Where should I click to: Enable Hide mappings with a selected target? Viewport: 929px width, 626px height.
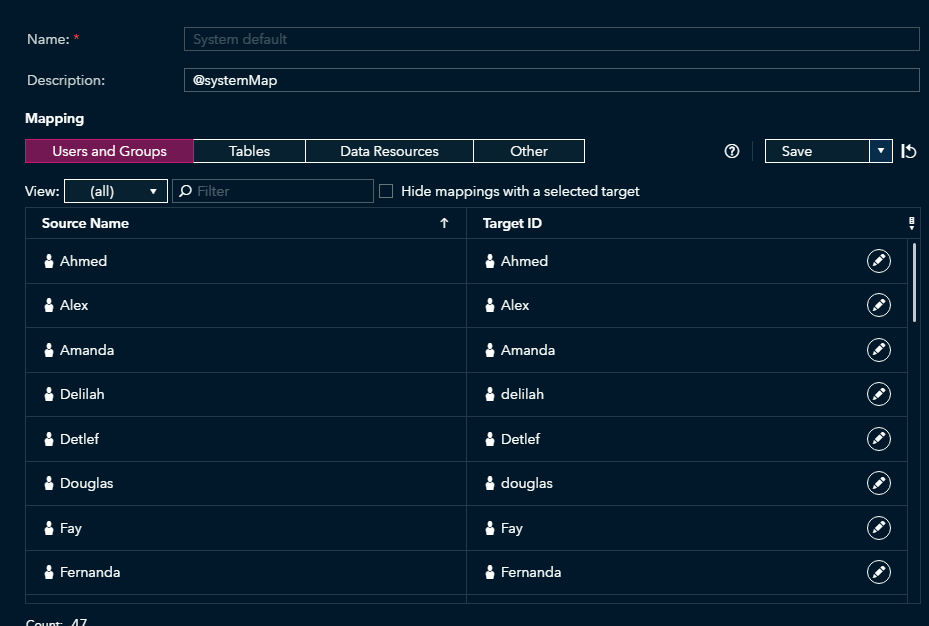pos(386,191)
